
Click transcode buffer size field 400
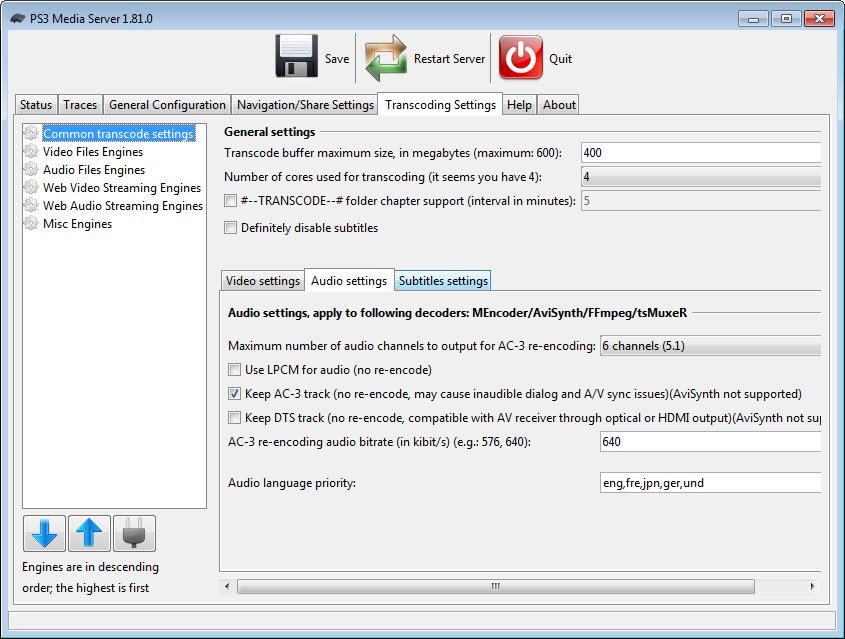click(x=701, y=152)
